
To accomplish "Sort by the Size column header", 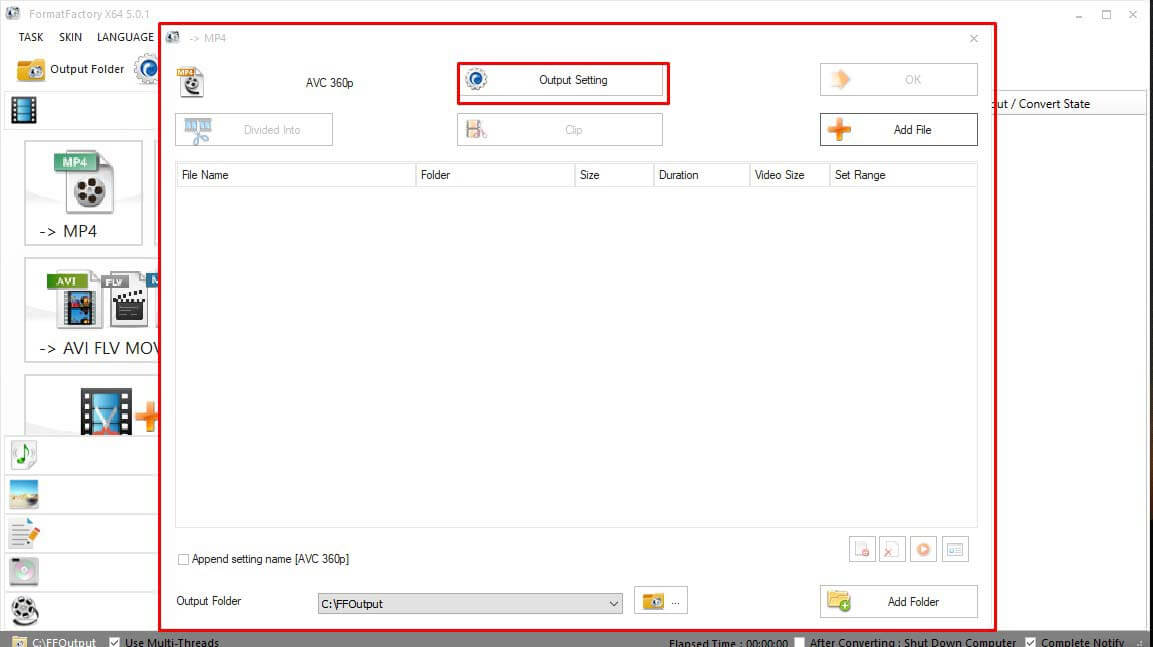I will [x=614, y=175].
